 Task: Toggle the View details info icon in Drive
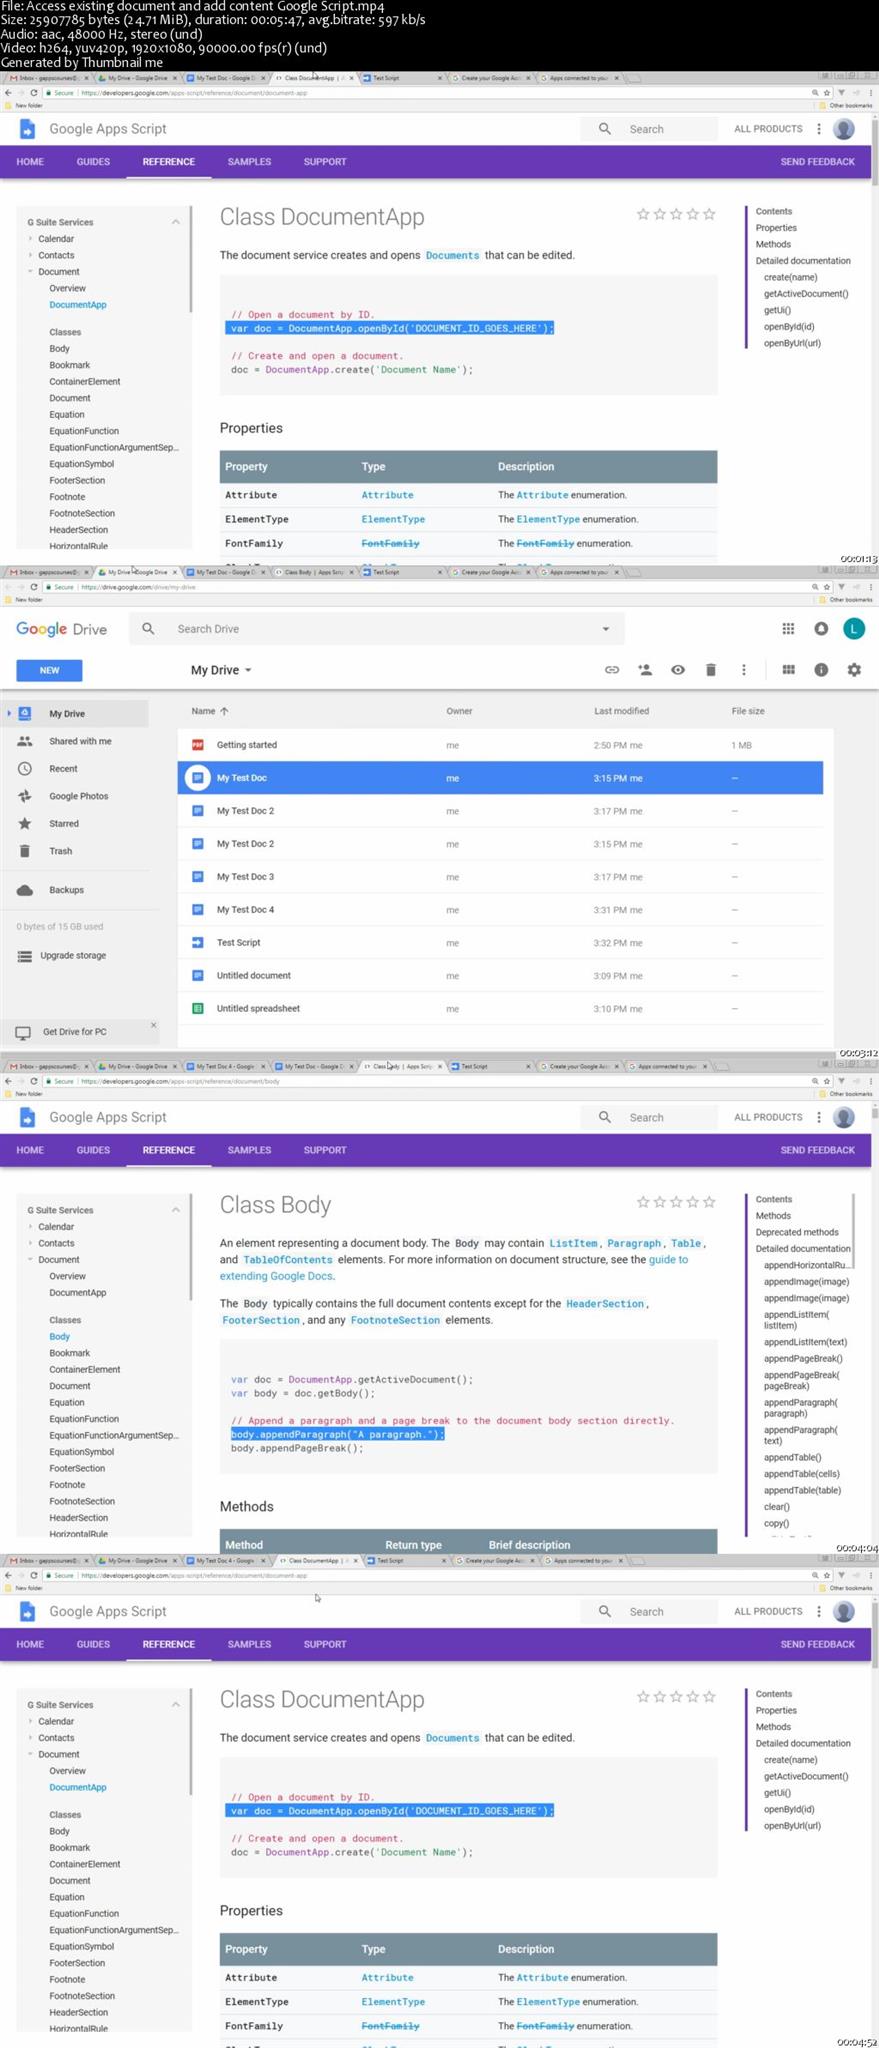tap(821, 670)
